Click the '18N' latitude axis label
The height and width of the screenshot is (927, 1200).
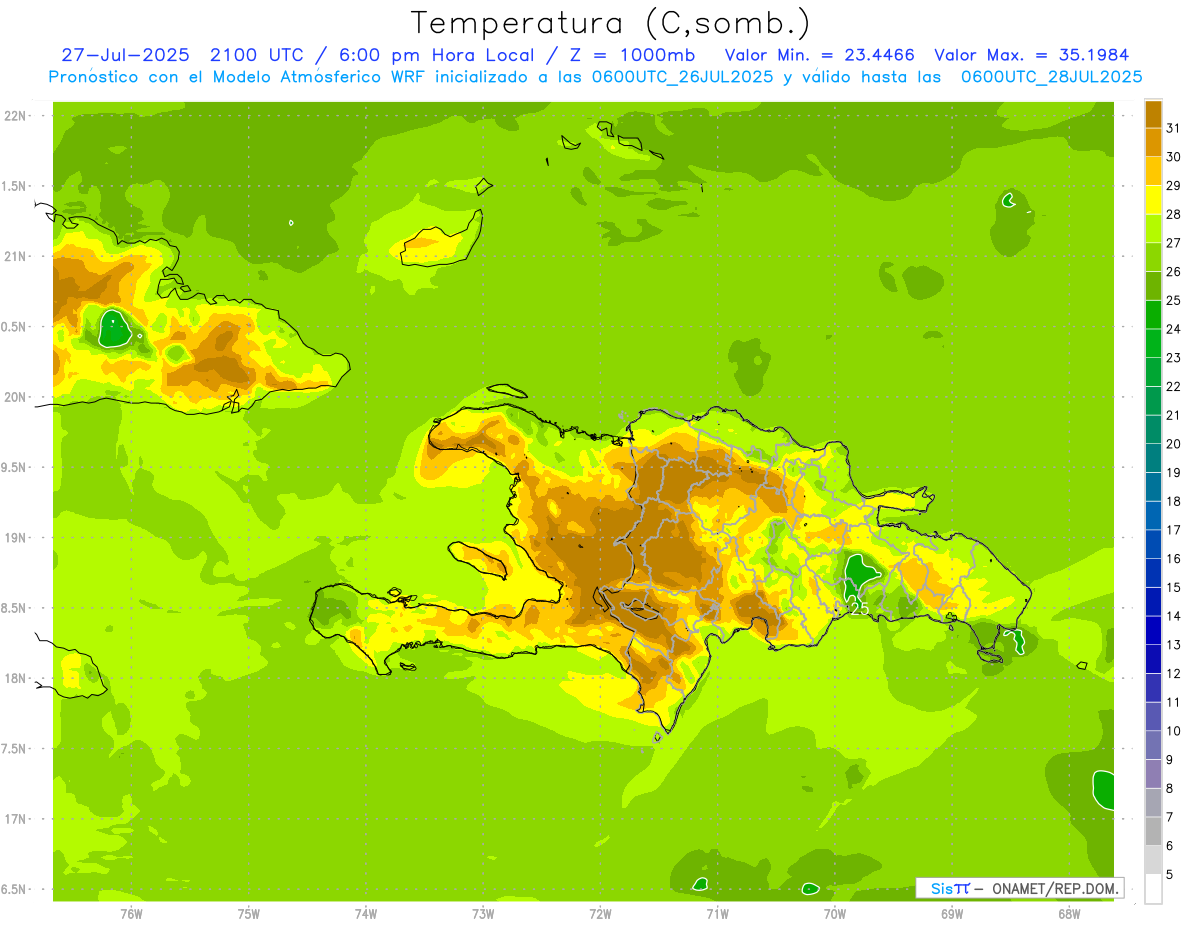pos(15,678)
